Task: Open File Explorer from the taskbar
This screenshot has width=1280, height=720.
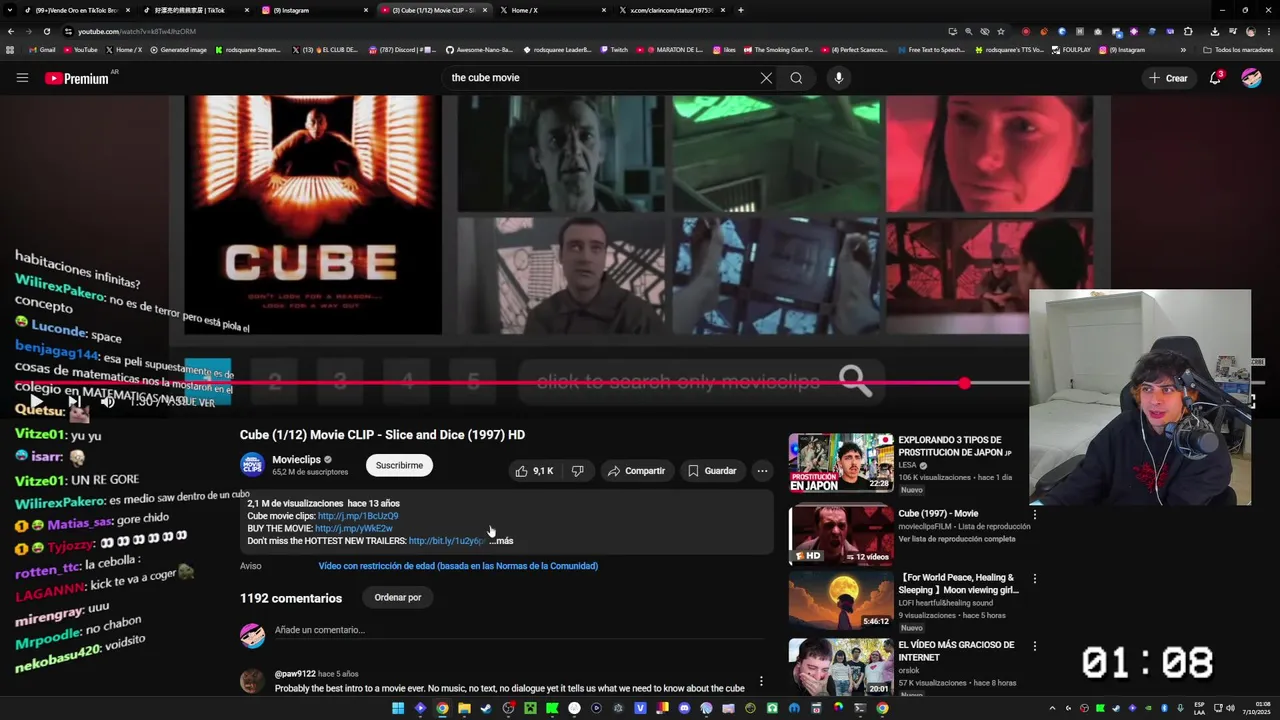Action: click(464, 708)
